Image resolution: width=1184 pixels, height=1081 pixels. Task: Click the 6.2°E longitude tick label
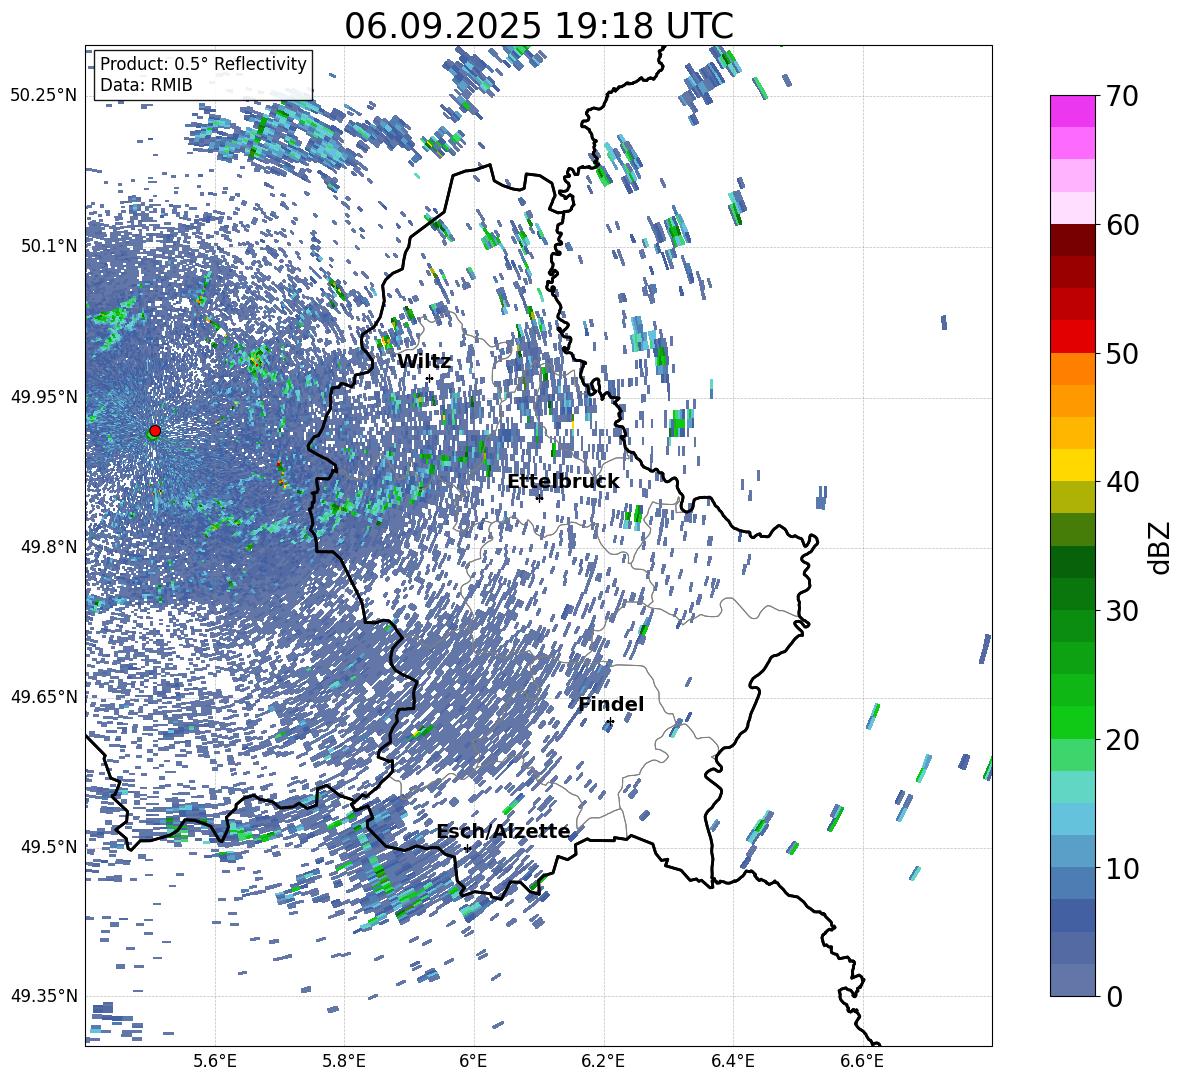[x=603, y=1061]
